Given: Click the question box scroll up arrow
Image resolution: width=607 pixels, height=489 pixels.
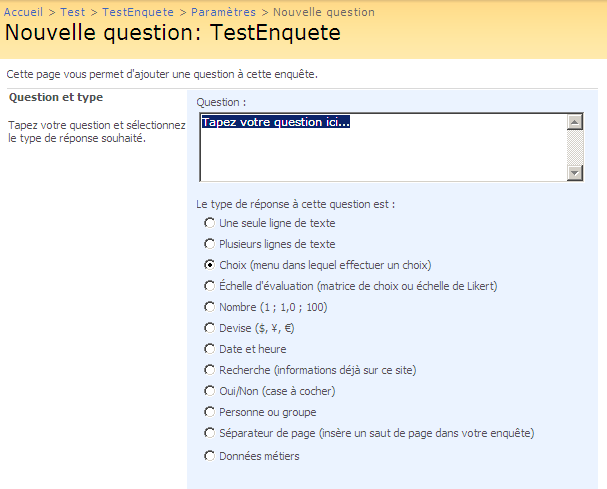Looking at the screenshot, I should coord(574,122).
